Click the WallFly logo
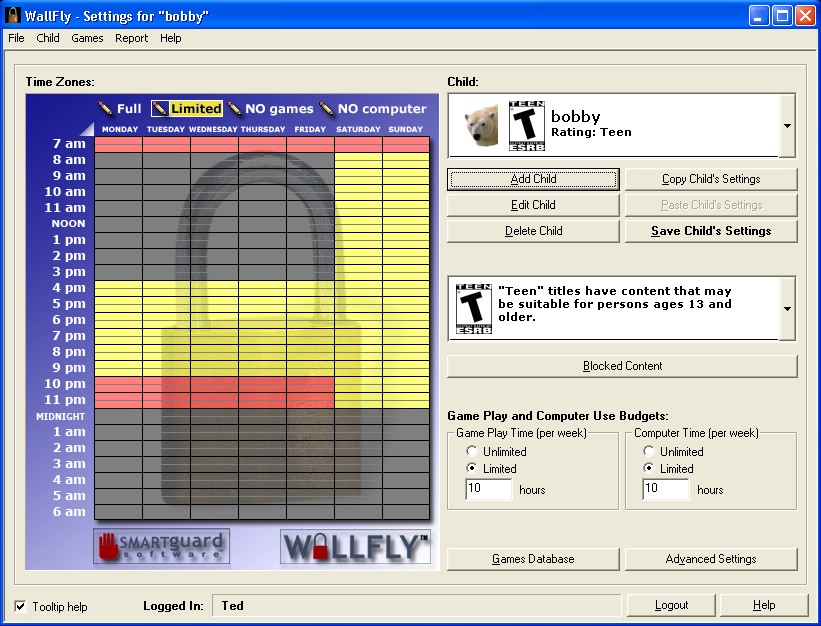Screen dimensions: 821x626 (x=356, y=546)
